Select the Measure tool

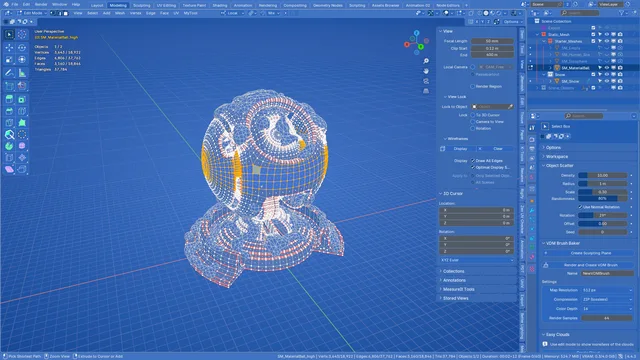tap(22, 73)
